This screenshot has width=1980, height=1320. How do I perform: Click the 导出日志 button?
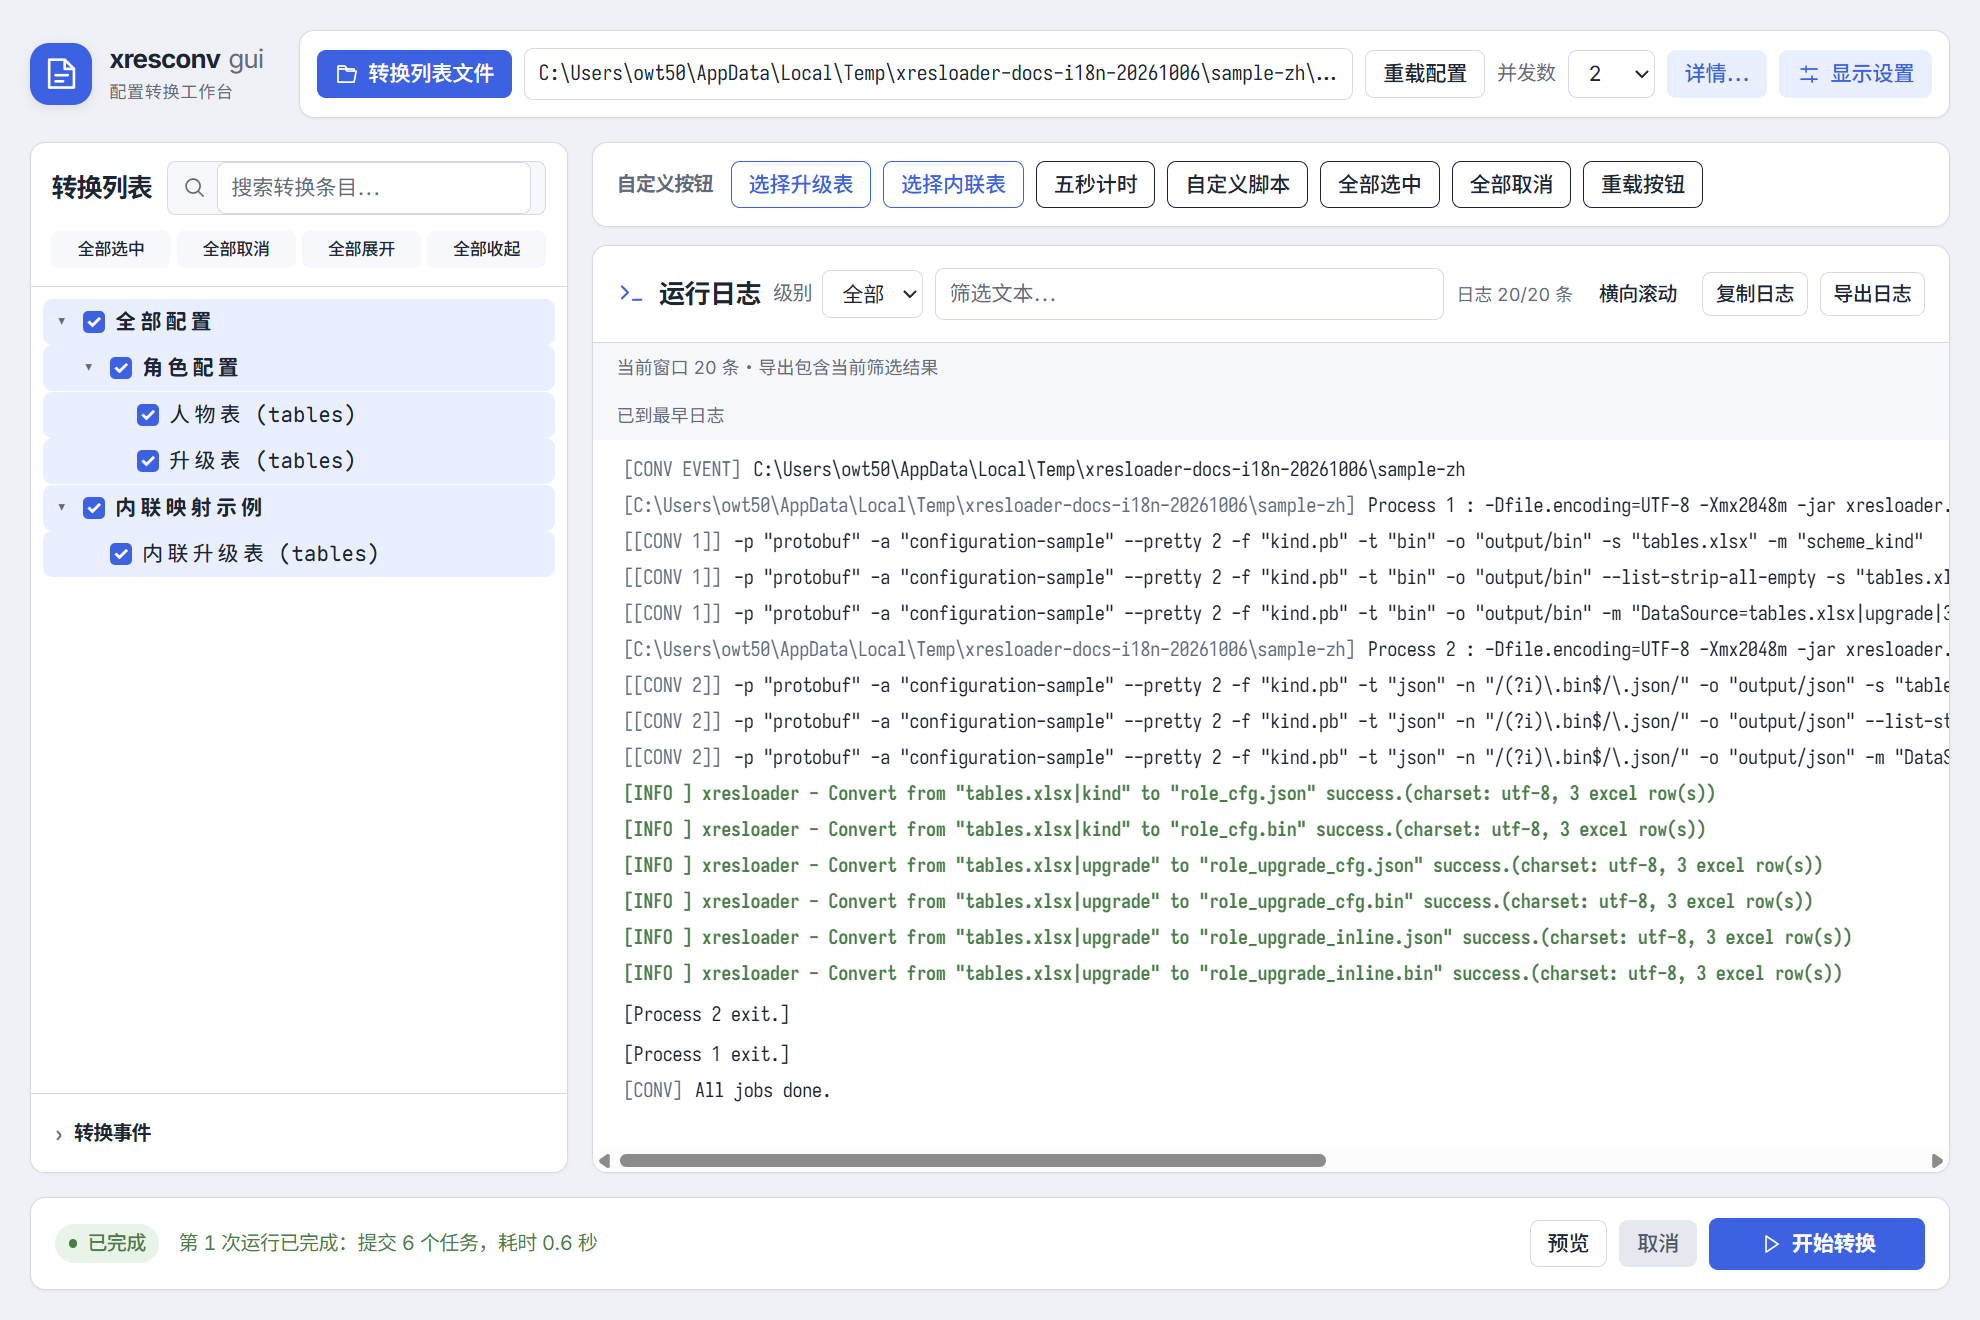click(x=1872, y=294)
